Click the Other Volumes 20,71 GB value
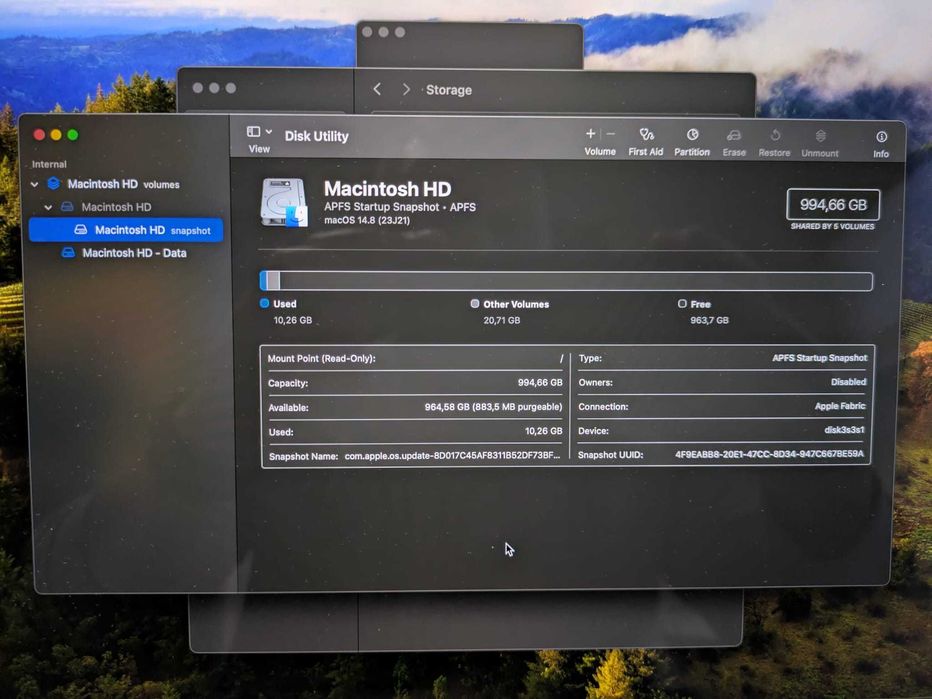 pyautogui.click(x=502, y=320)
